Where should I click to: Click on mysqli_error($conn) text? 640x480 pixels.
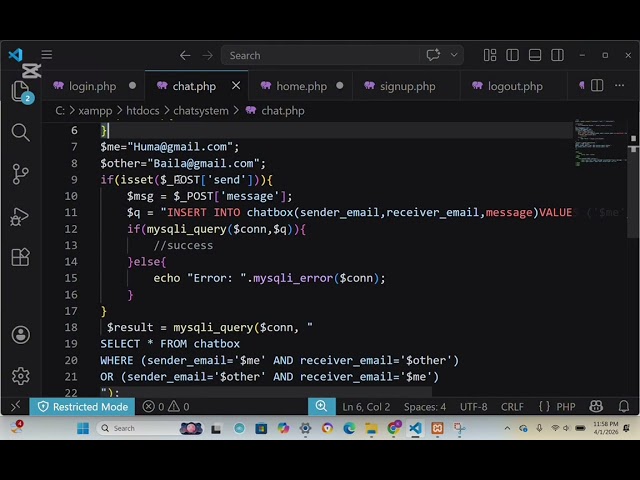pyautogui.click(x=316, y=278)
